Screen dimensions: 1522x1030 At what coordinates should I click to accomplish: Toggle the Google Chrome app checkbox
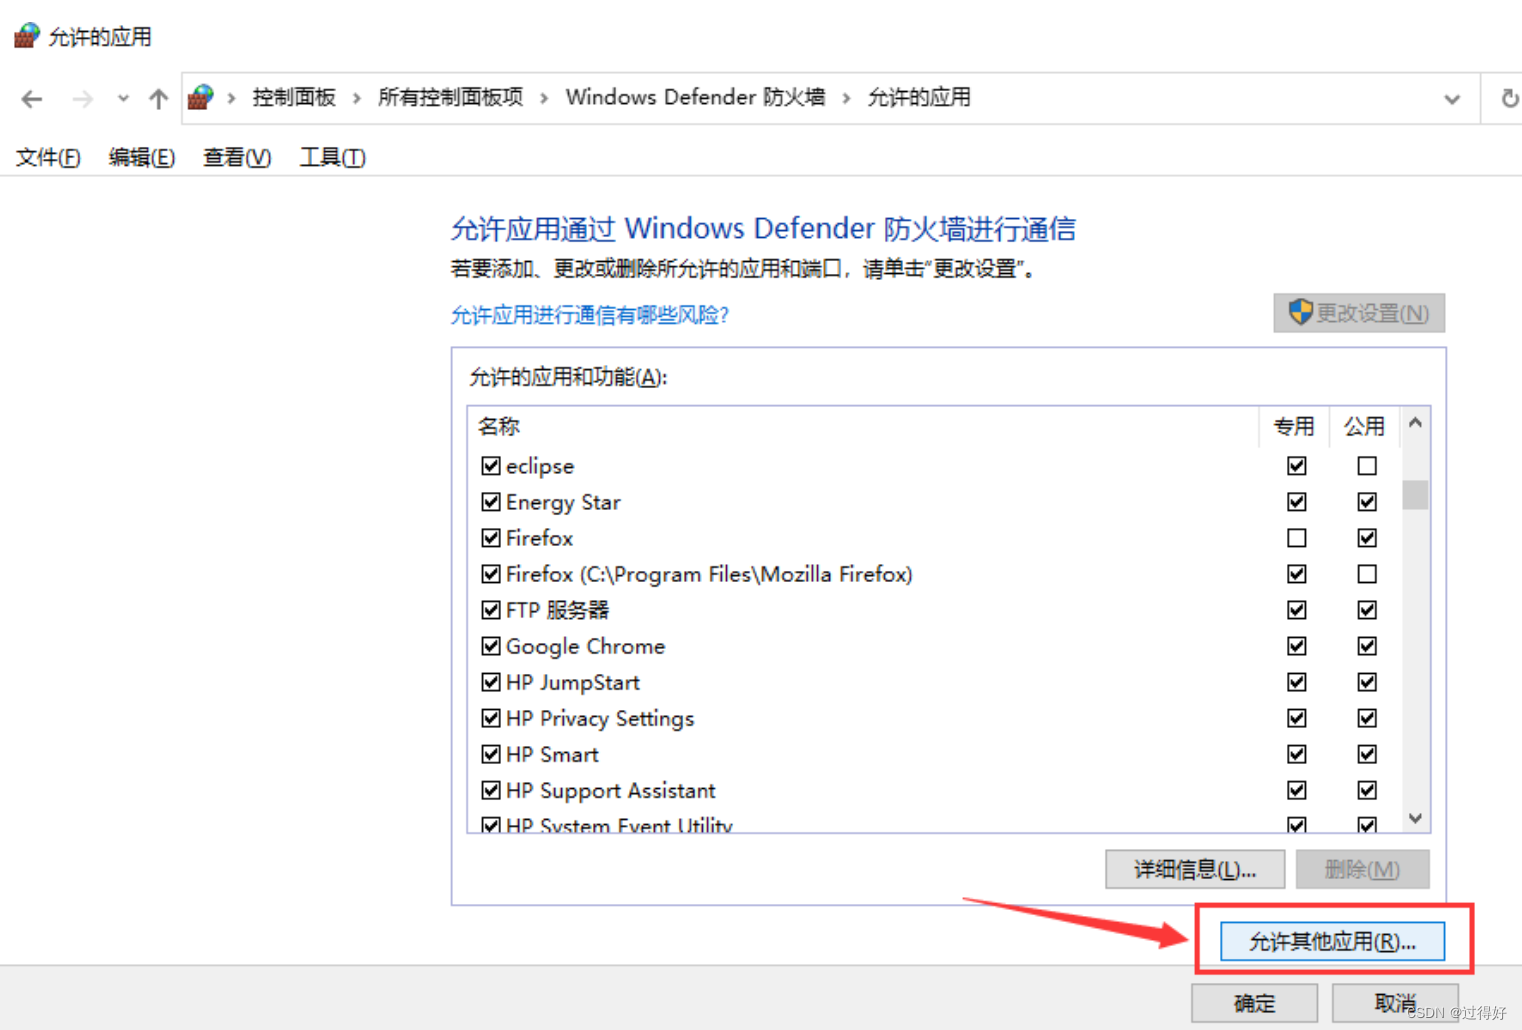[491, 646]
